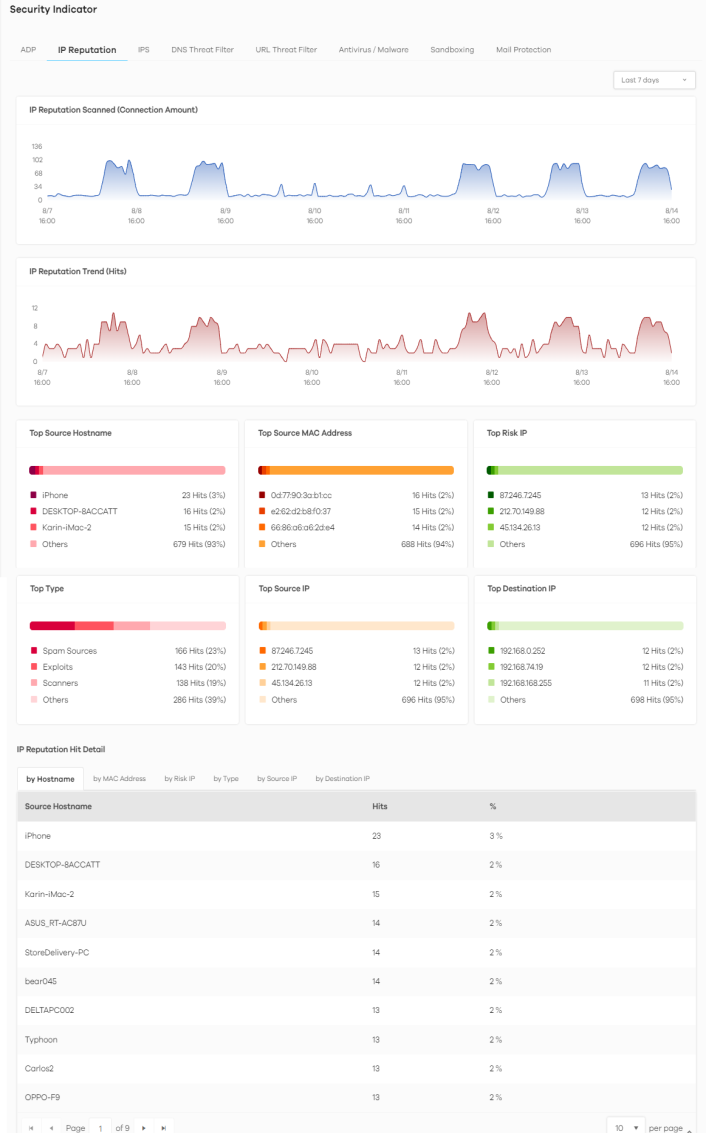This screenshot has height=1133, width=706.
Task: Show hit detail by Destination IP
Action: 342,778
